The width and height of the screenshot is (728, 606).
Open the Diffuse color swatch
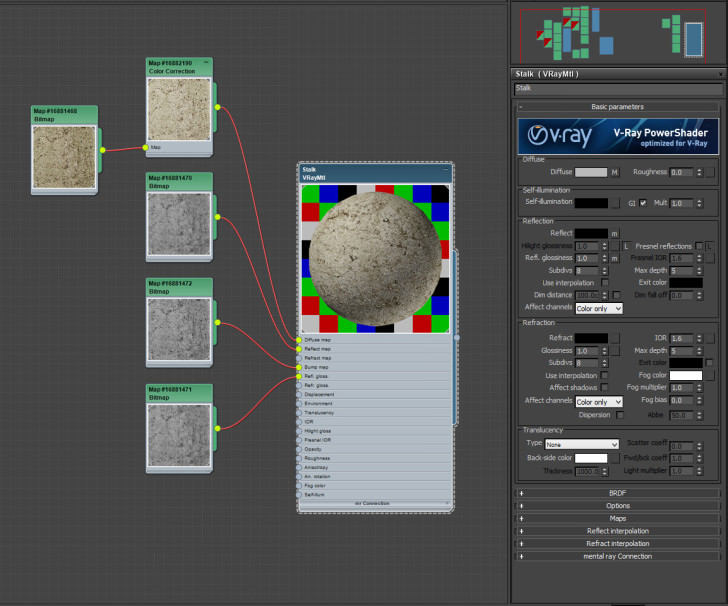point(591,172)
